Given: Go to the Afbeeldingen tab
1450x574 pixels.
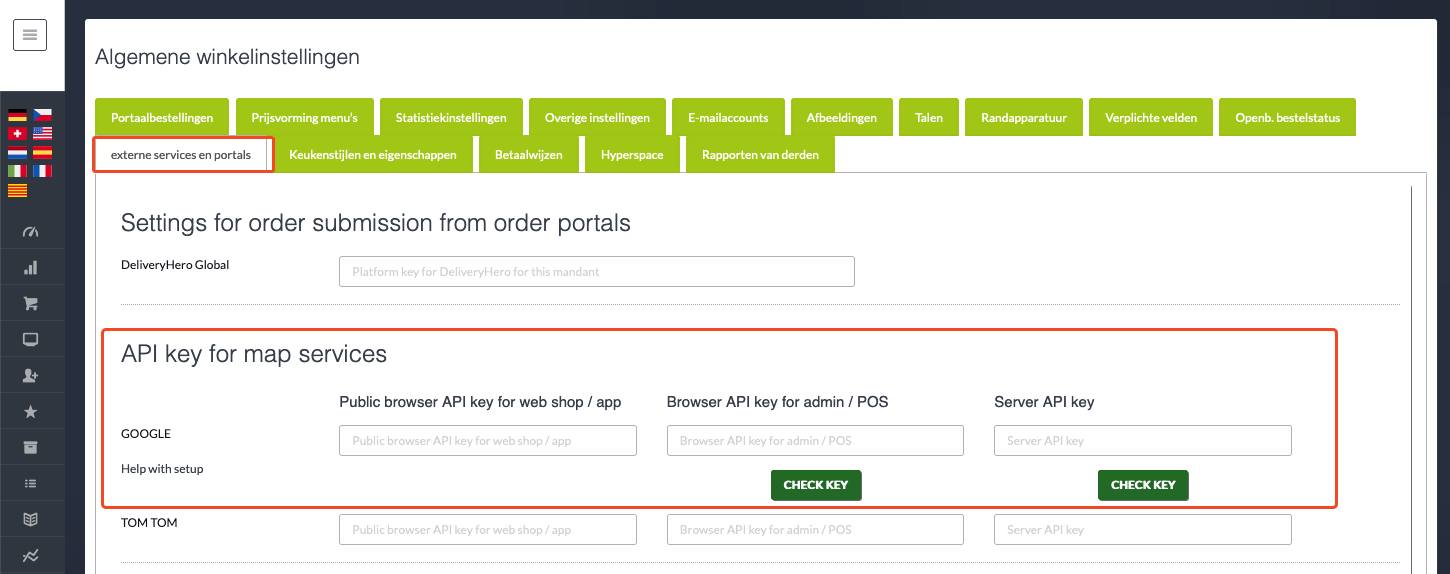Looking at the screenshot, I should click(x=842, y=117).
